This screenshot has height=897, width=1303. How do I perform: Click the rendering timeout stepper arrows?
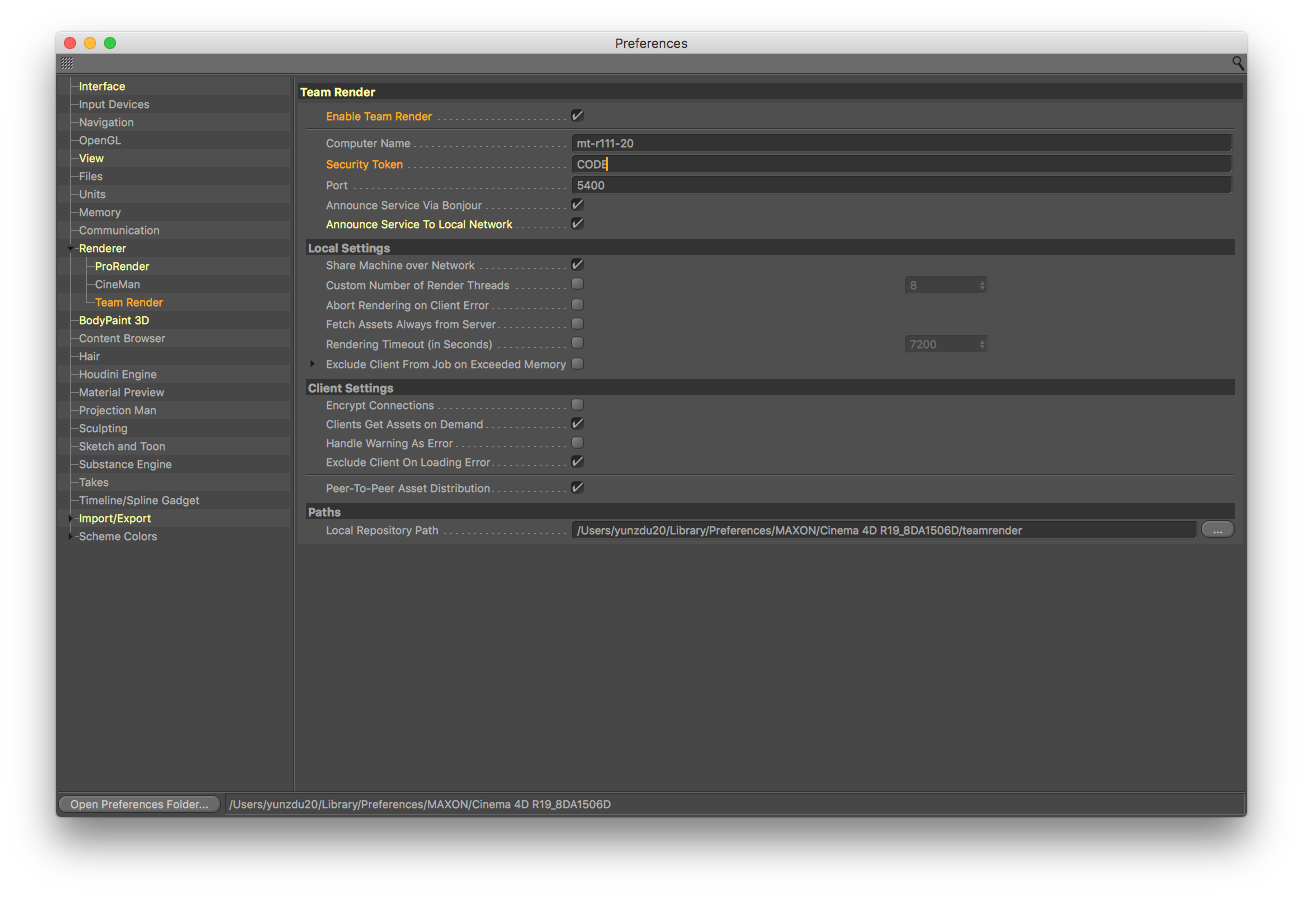click(x=981, y=344)
